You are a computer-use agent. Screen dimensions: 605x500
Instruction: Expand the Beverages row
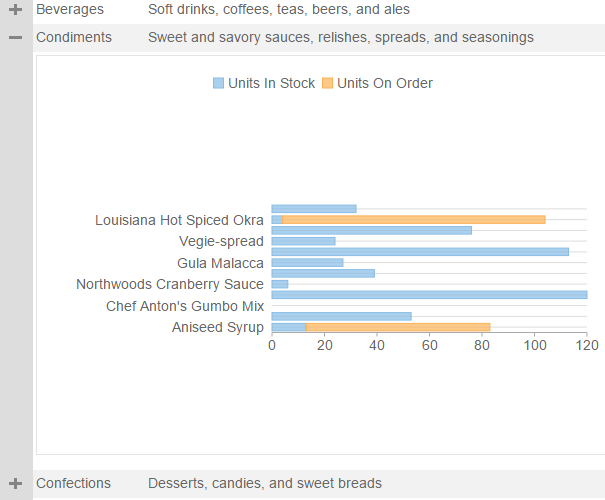pyautogui.click(x=15, y=10)
